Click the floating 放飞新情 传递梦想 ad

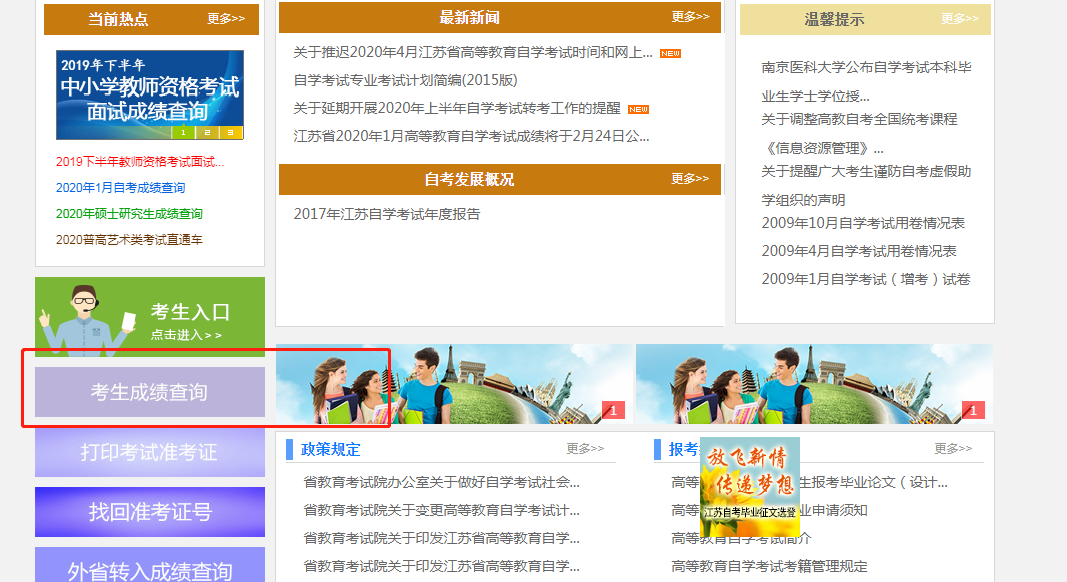pos(750,485)
